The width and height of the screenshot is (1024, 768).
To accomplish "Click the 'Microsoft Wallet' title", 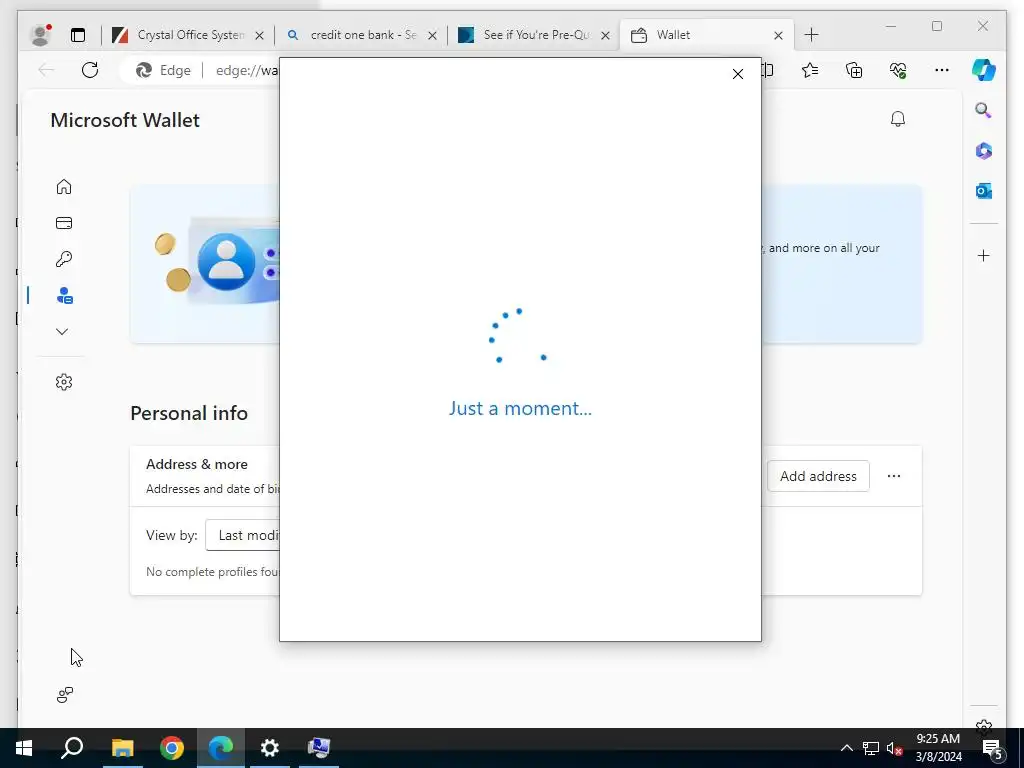I will (x=125, y=120).
